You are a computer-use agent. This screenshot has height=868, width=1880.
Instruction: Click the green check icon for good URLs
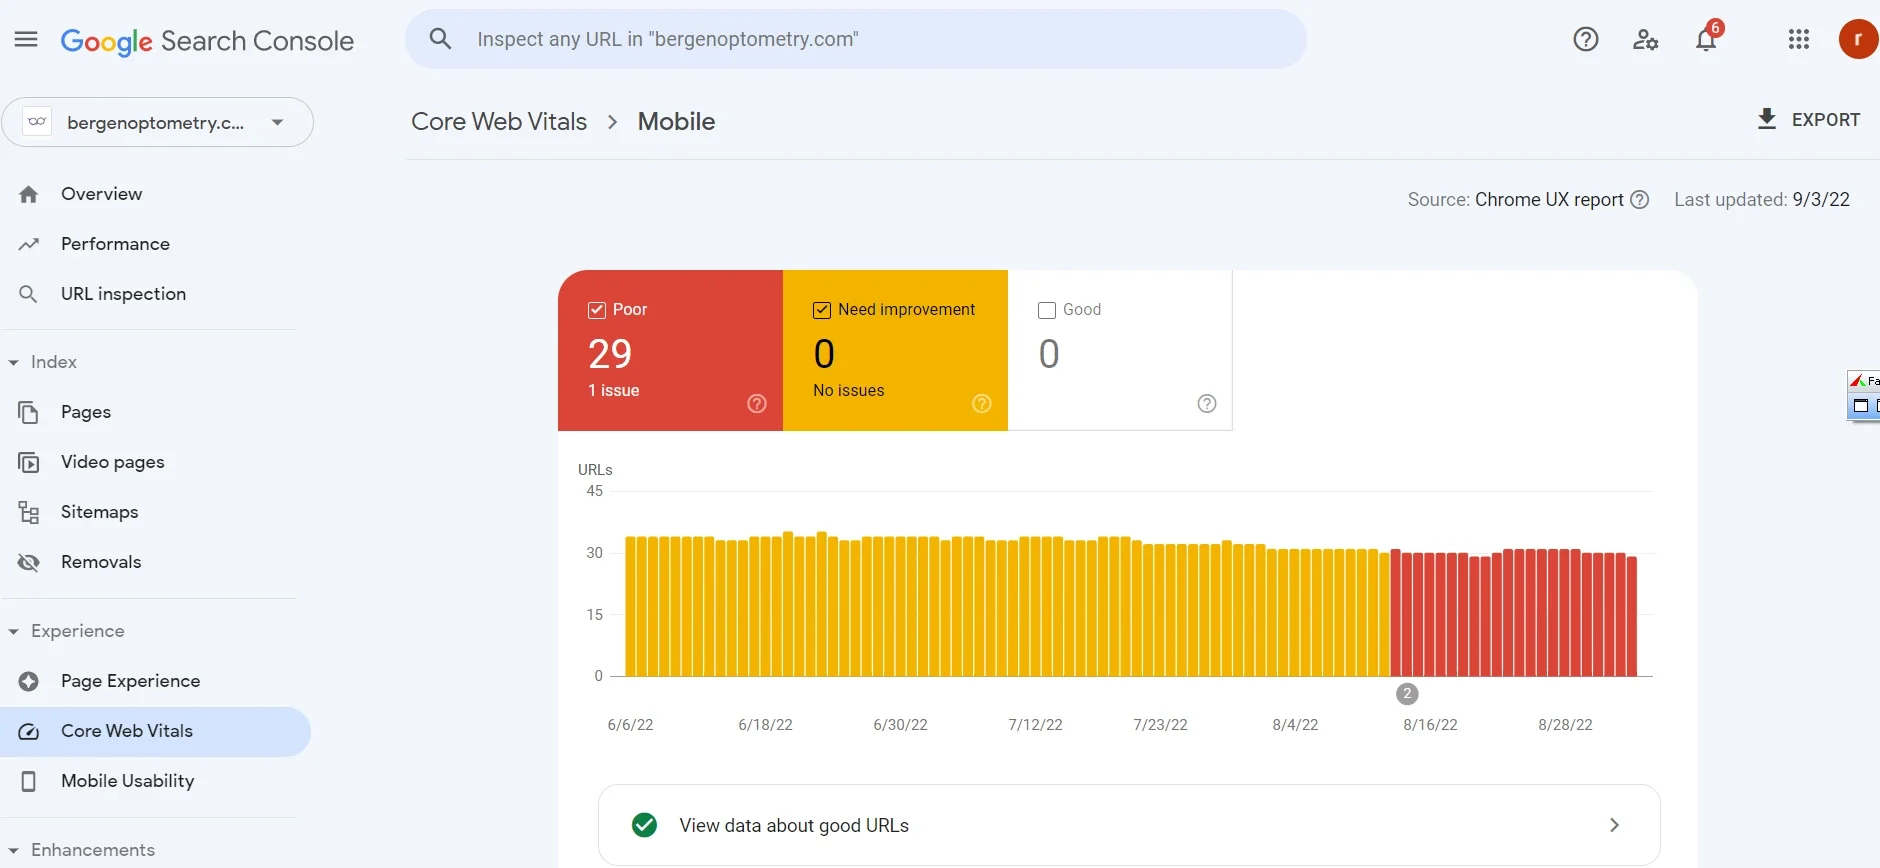tap(645, 825)
